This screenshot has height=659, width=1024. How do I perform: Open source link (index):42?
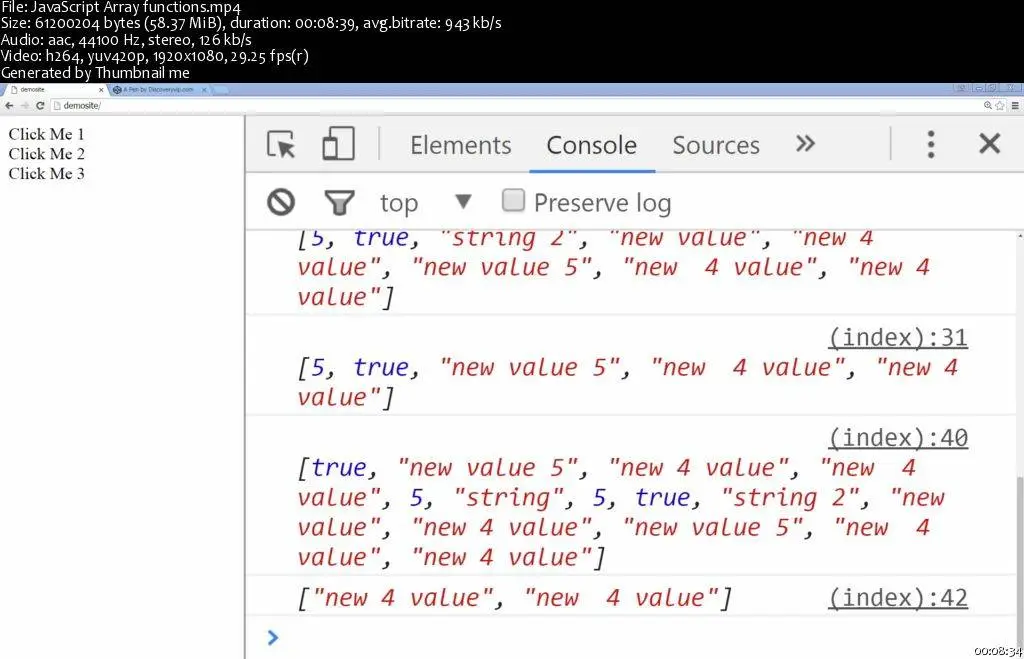tap(898, 598)
